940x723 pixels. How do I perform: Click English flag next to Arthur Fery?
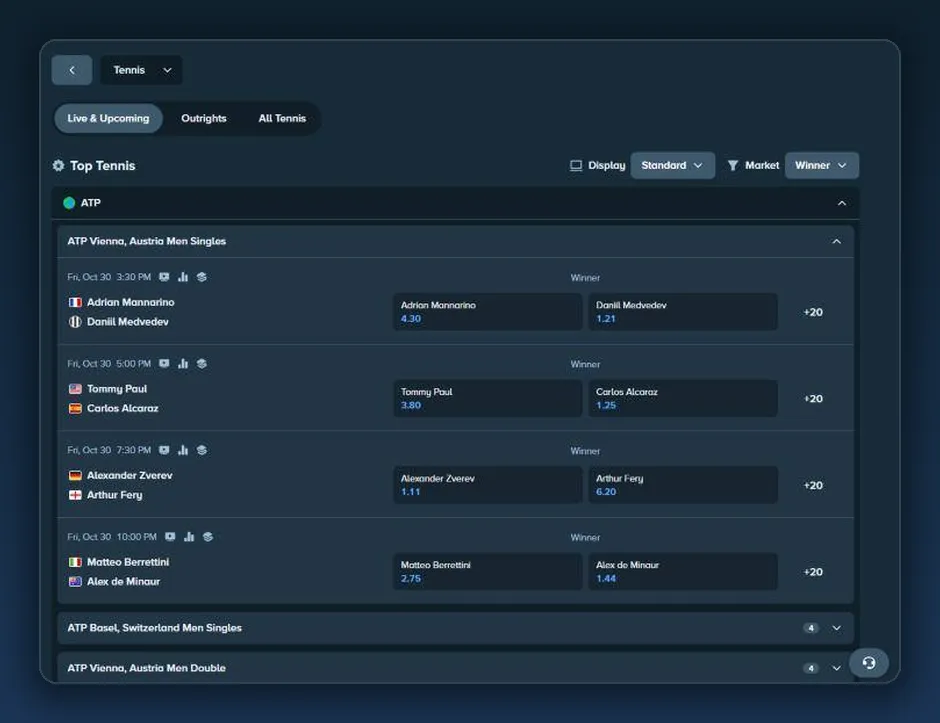pyautogui.click(x=75, y=495)
